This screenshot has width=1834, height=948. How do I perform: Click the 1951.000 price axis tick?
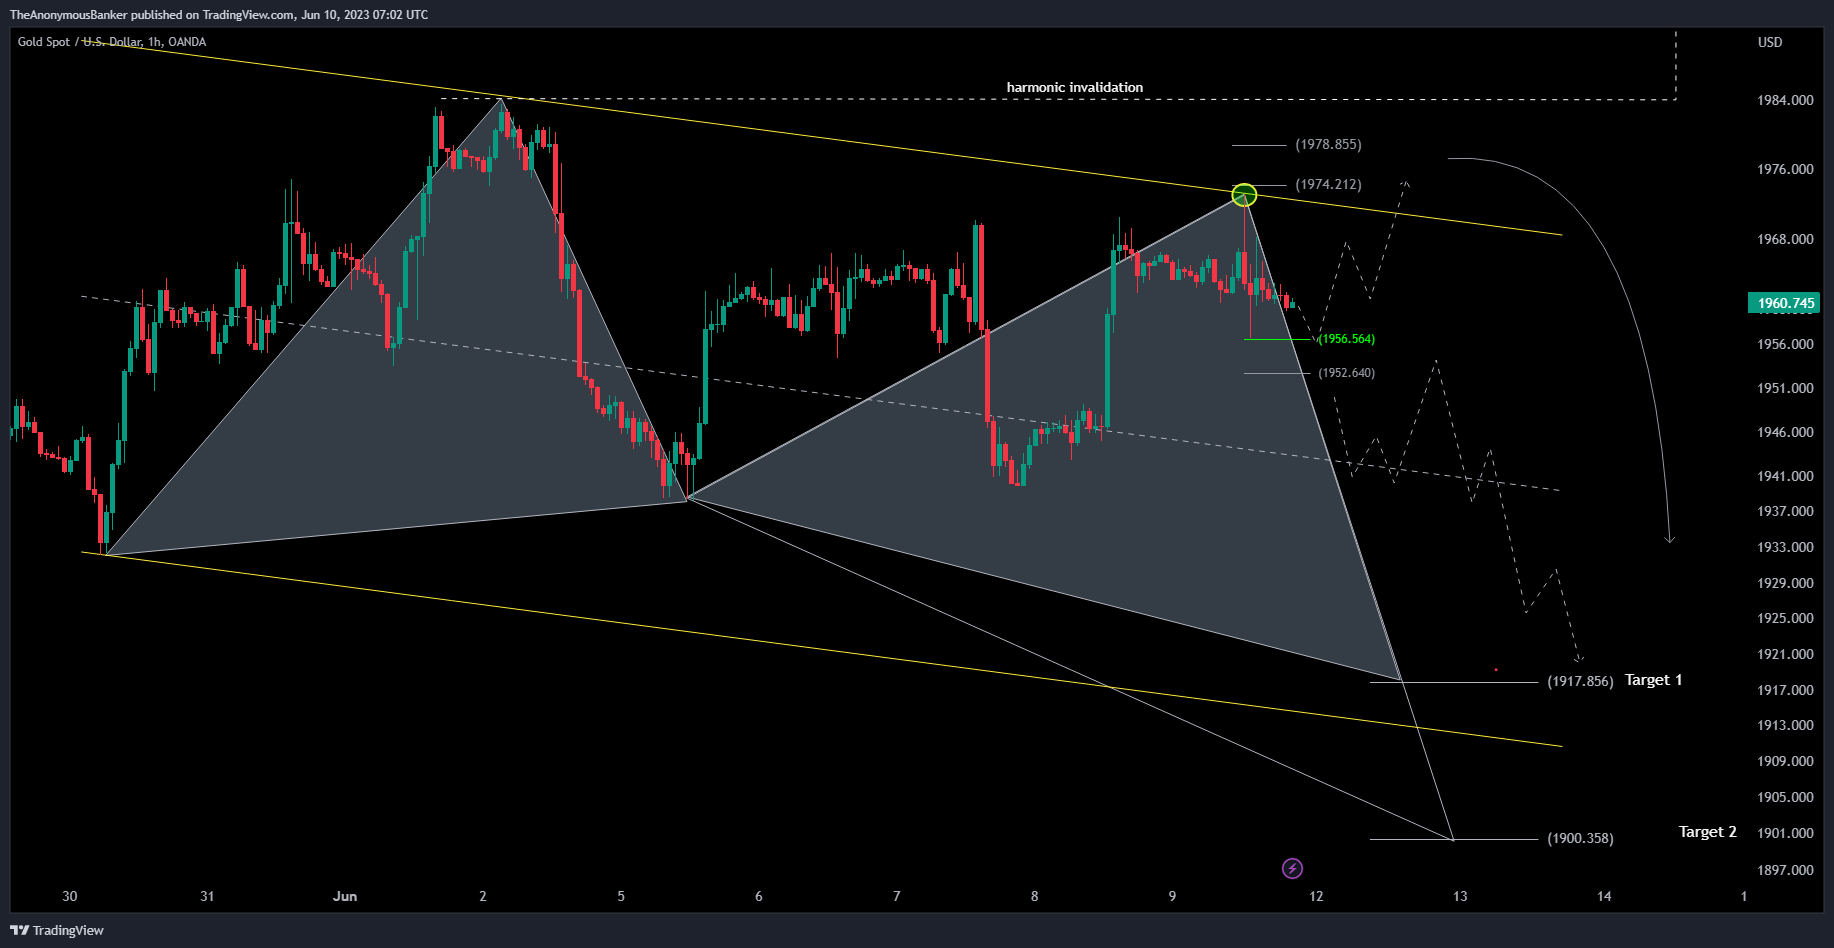(x=1785, y=388)
